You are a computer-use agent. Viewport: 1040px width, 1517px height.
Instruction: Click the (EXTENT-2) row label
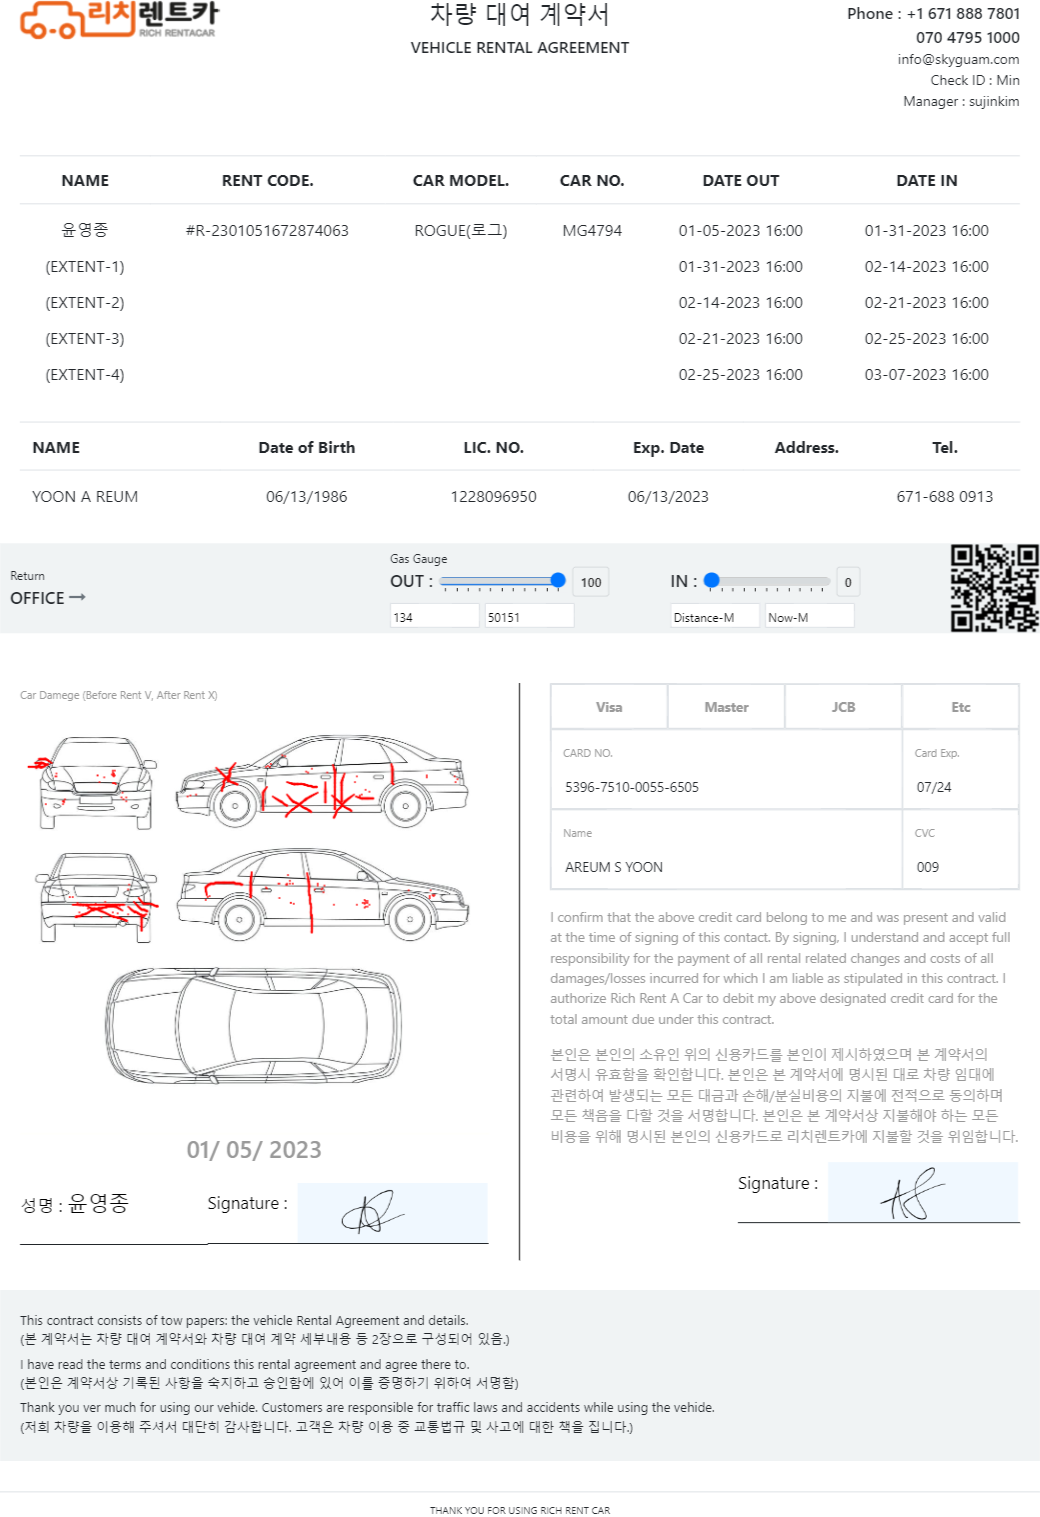tap(85, 302)
